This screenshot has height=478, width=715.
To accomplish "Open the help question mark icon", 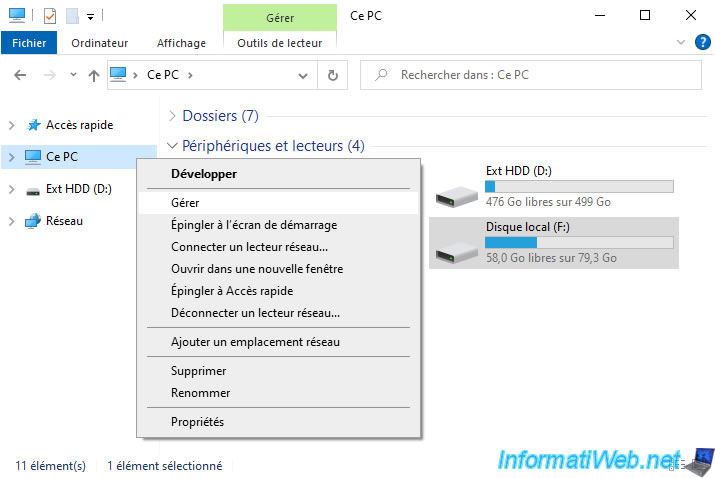I will pos(702,42).
